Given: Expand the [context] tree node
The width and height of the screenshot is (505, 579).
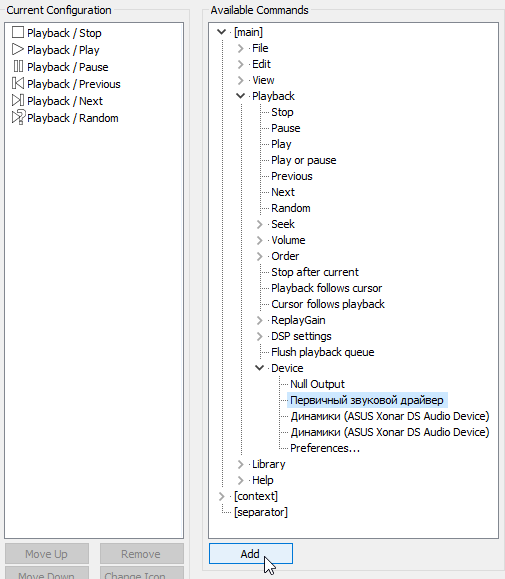Looking at the screenshot, I should [x=221, y=496].
